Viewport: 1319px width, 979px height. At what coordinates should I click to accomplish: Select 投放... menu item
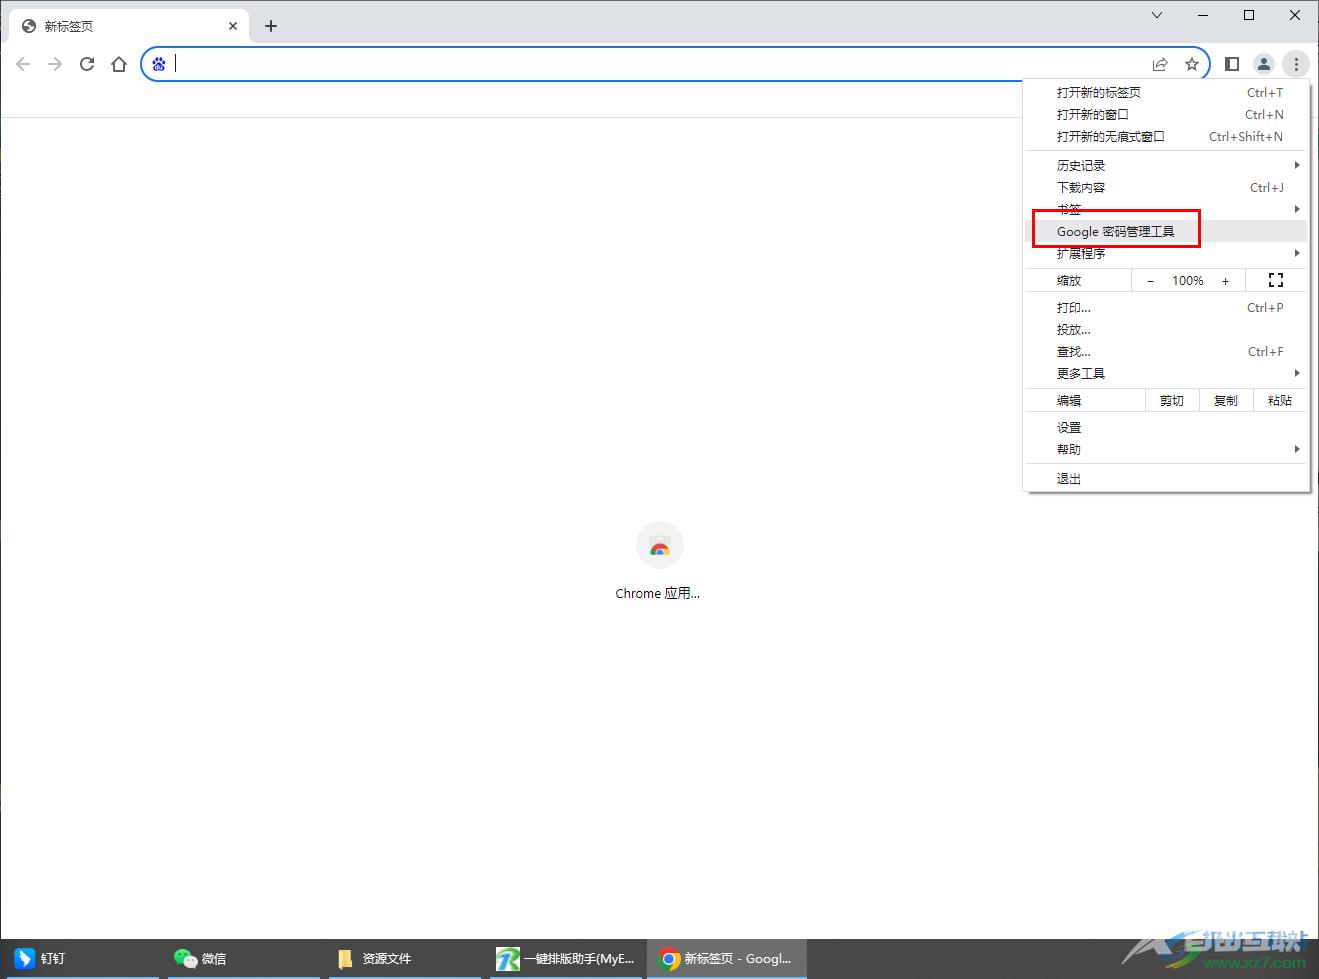(x=1167, y=330)
